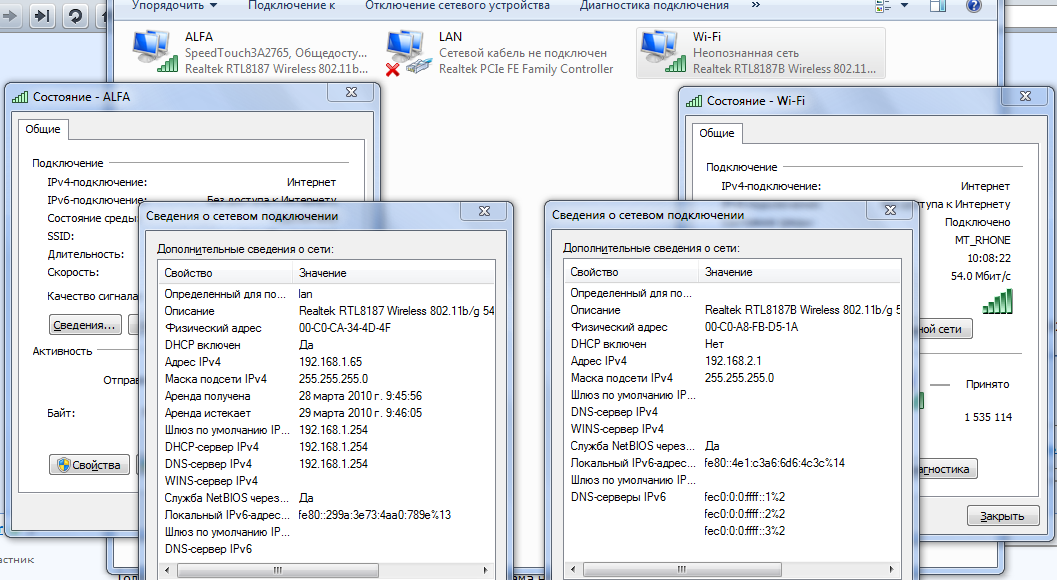Close the right Сведения о сетевом подключении dialog
The width and height of the screenshot is (1057, 580).
[x=890, y=210]
